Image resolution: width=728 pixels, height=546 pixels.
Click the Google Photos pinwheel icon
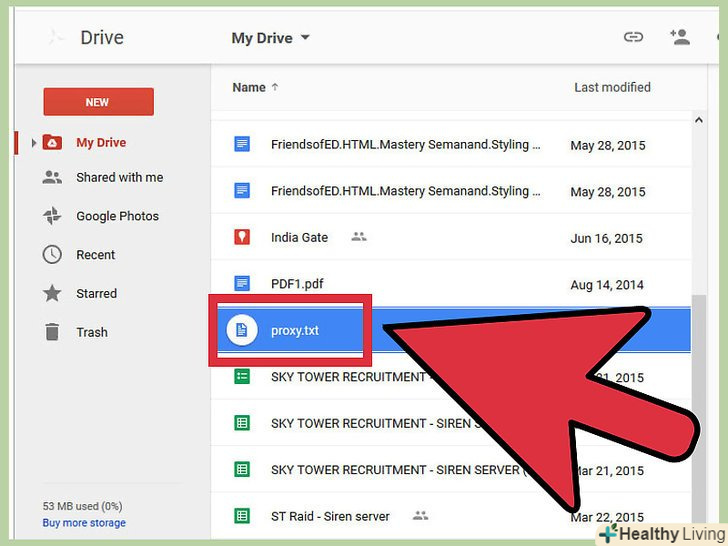click(52, 215)
